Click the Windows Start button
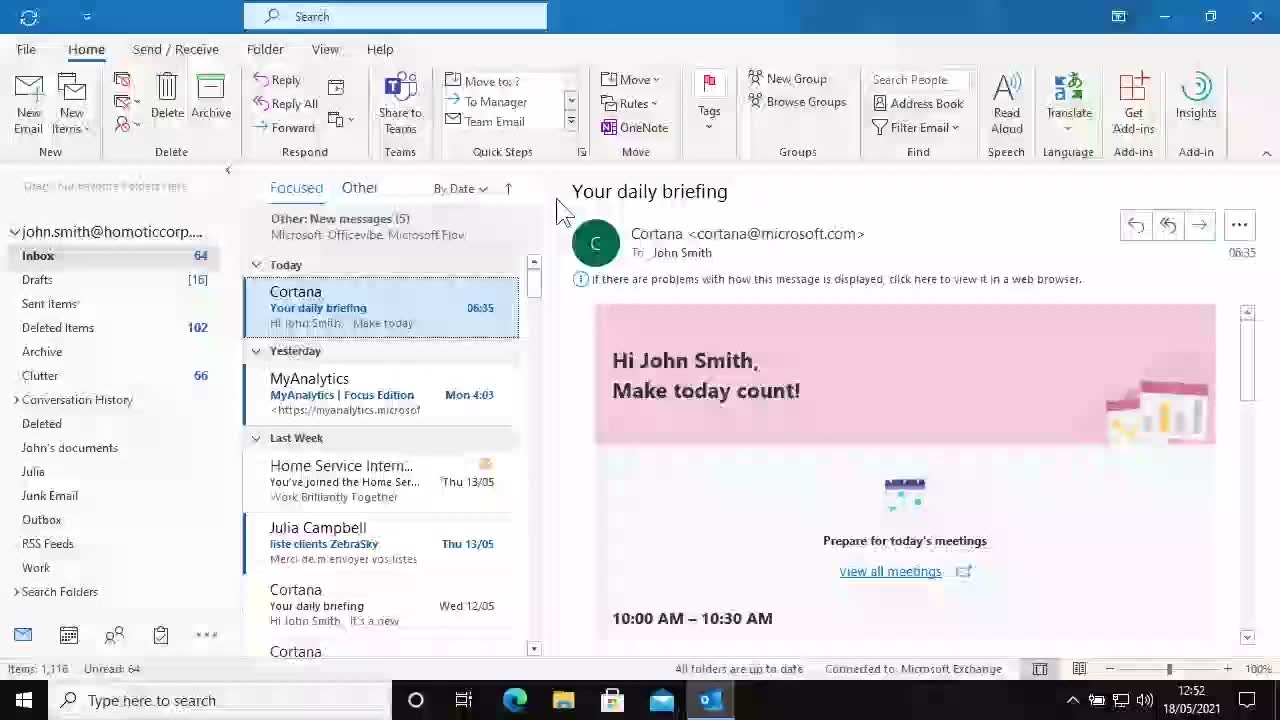The height and width of the screenshot is (720, 1280). [x=24, y=700]
